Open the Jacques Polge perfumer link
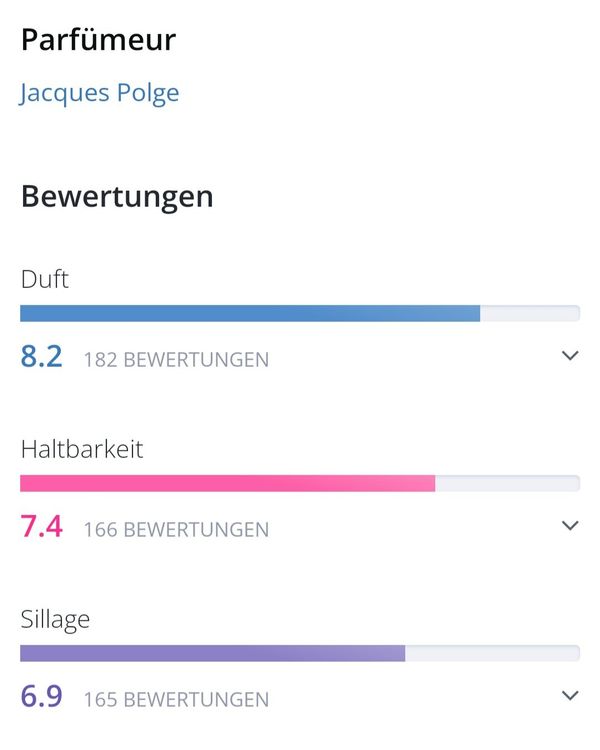 (x=99, y=94)
